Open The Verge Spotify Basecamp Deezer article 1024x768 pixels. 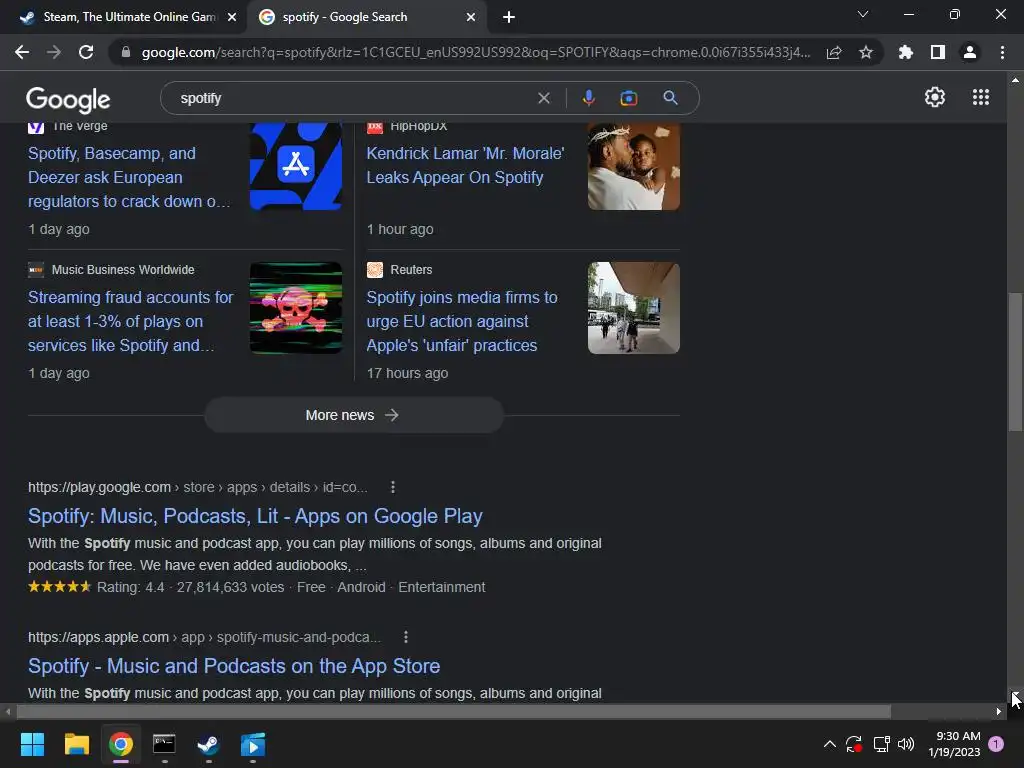coord(129,177)
